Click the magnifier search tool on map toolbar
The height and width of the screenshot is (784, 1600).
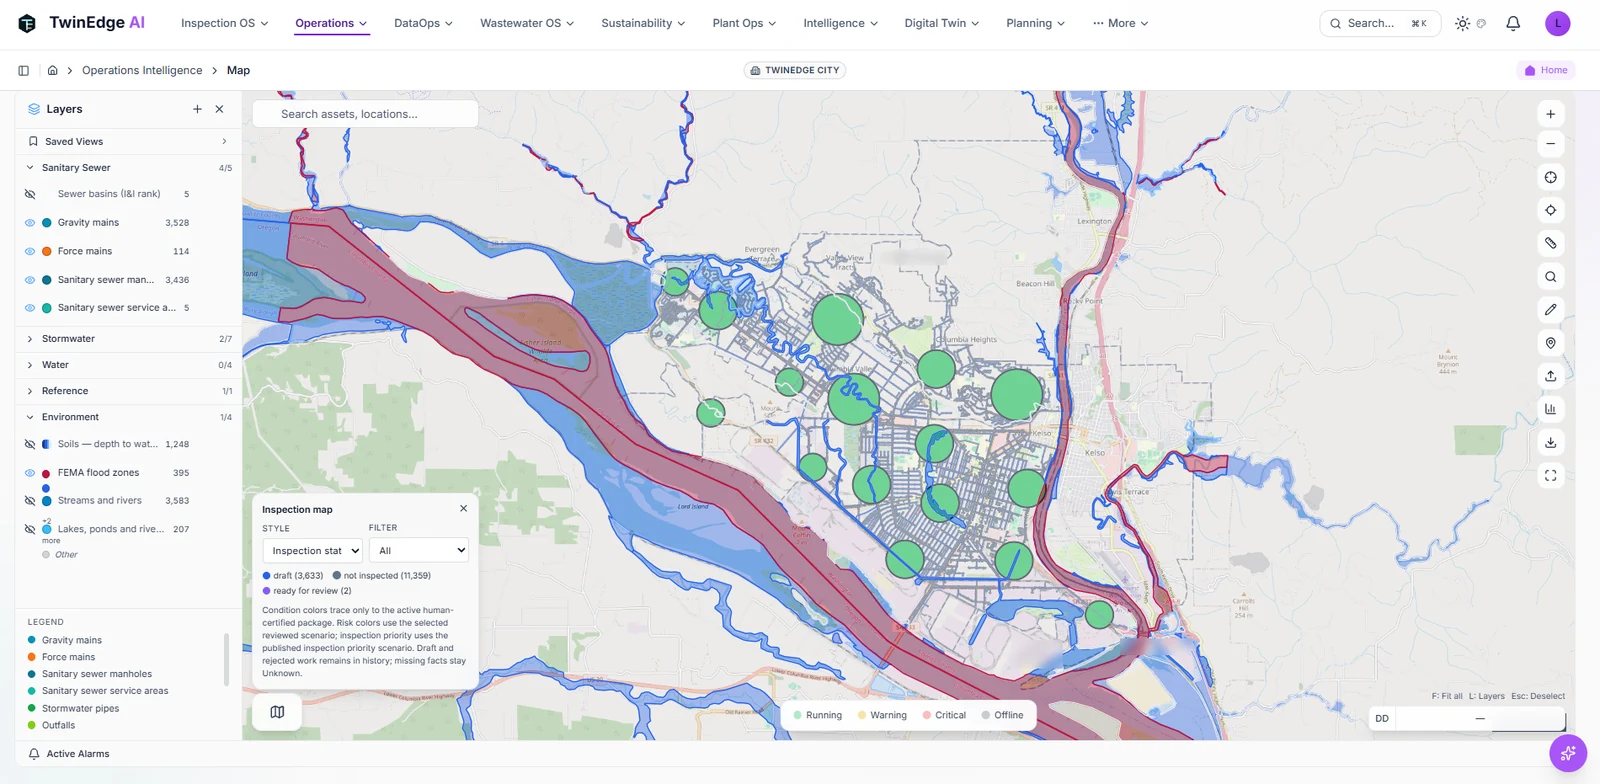point(1550,277)
